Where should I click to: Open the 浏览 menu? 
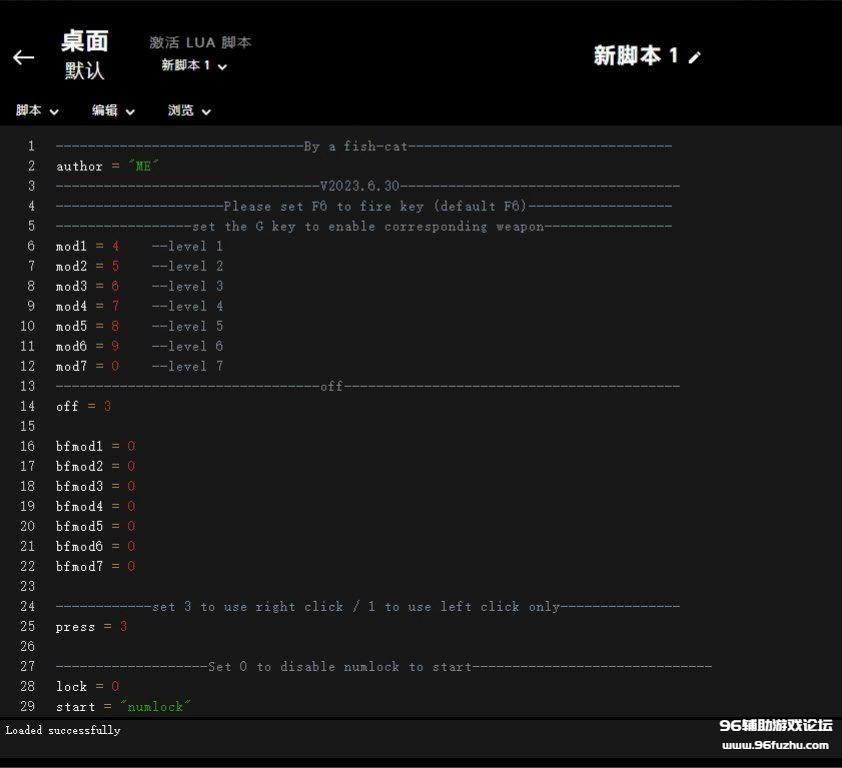(x=189, y=111)
